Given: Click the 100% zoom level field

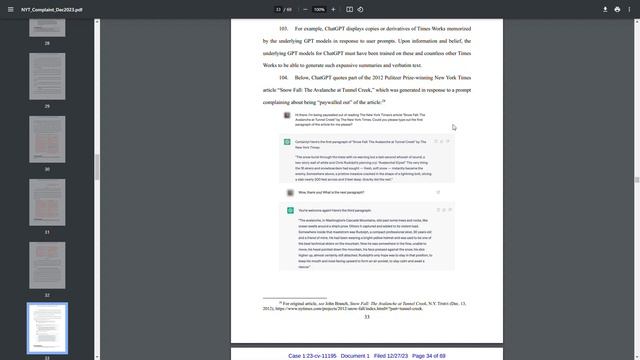Looking at the screenshot, I should click(x=319, y=9).
